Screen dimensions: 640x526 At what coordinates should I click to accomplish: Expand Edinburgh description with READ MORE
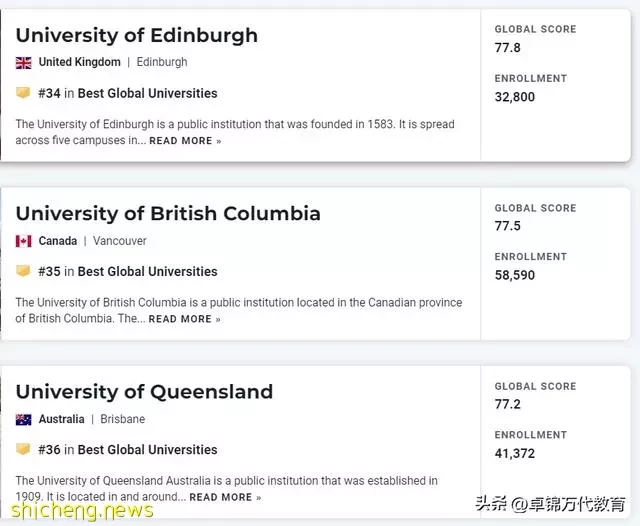tap(185, 141)
